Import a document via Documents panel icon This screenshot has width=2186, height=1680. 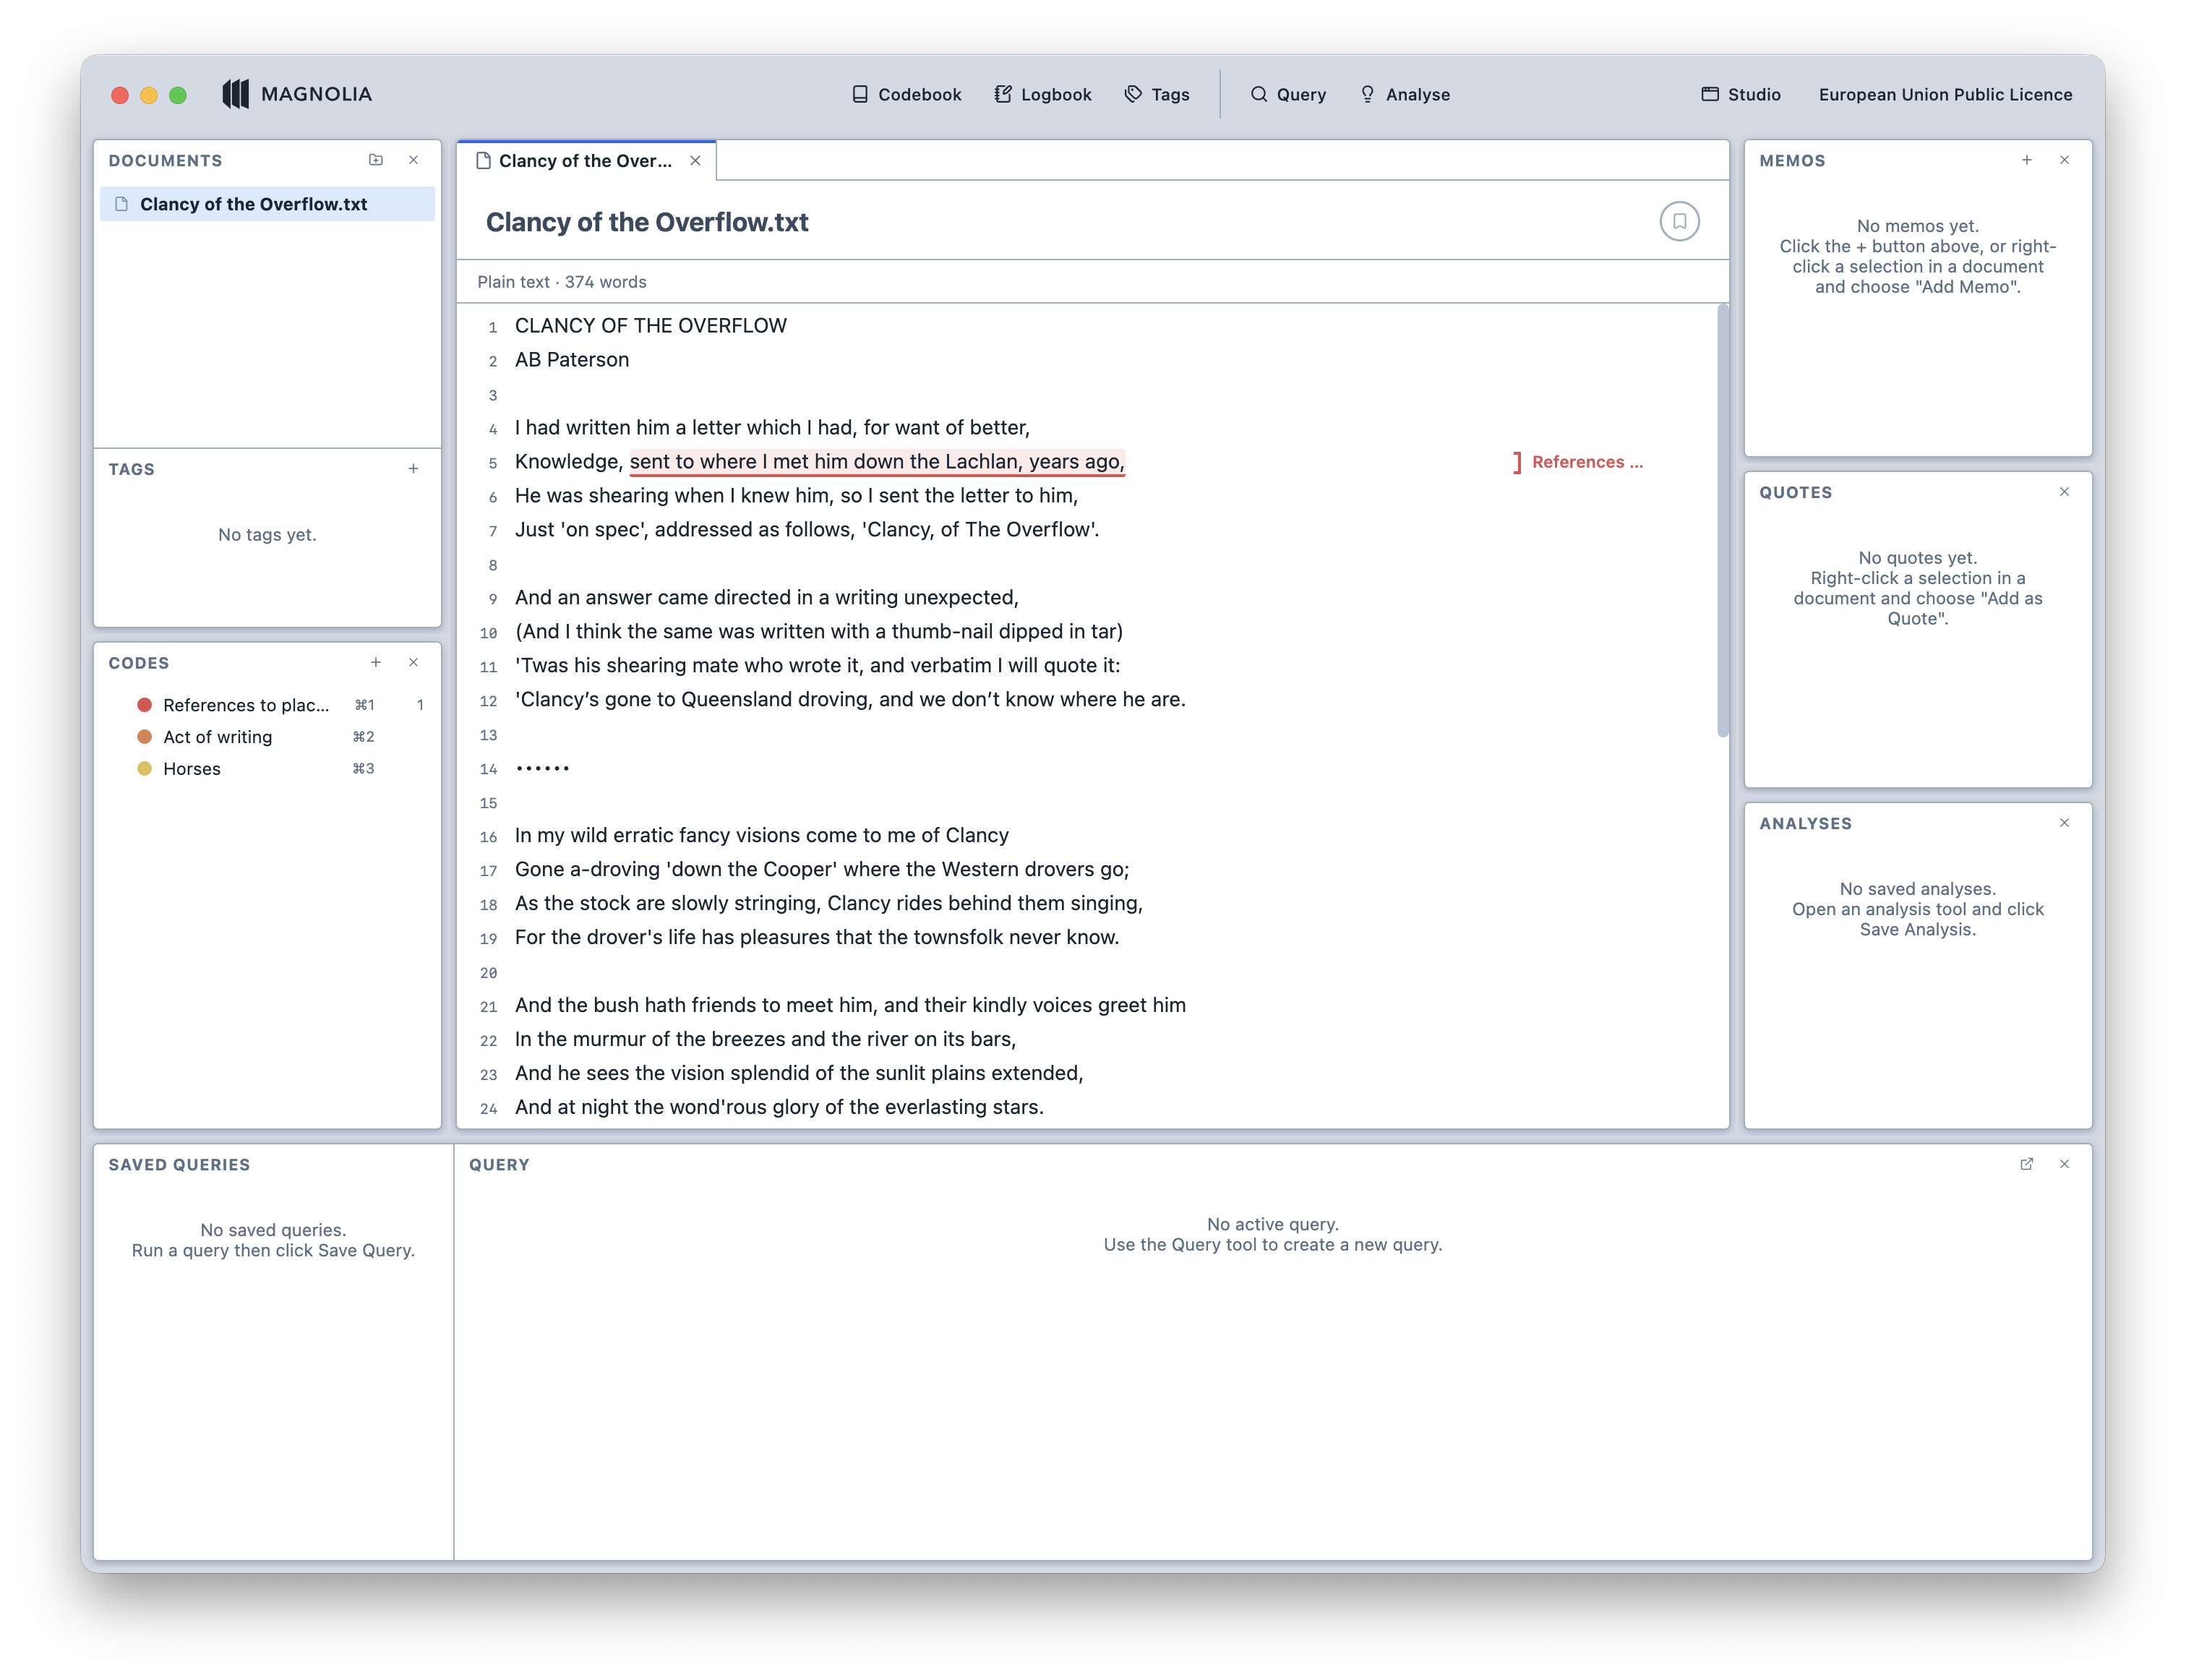click(x=376, y=160)
